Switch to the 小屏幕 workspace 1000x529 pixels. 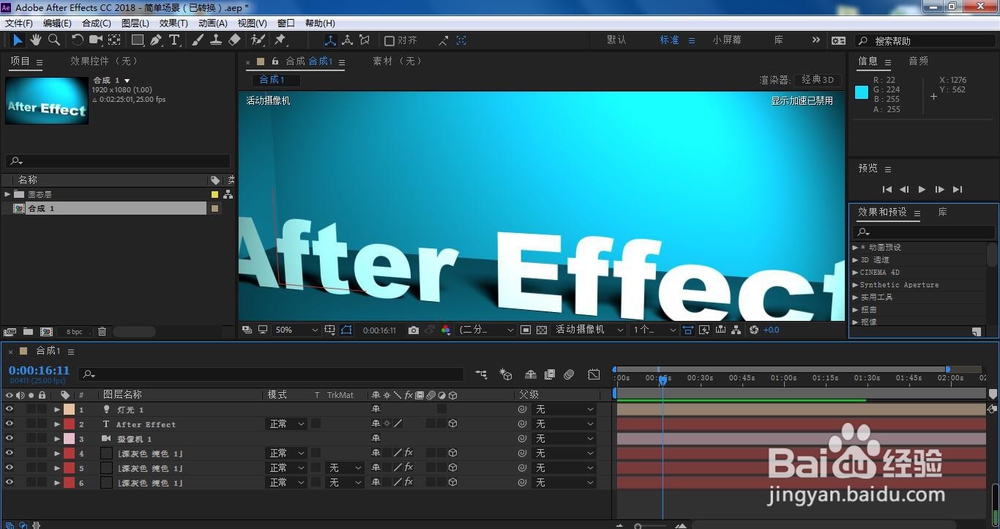point(727,40)
